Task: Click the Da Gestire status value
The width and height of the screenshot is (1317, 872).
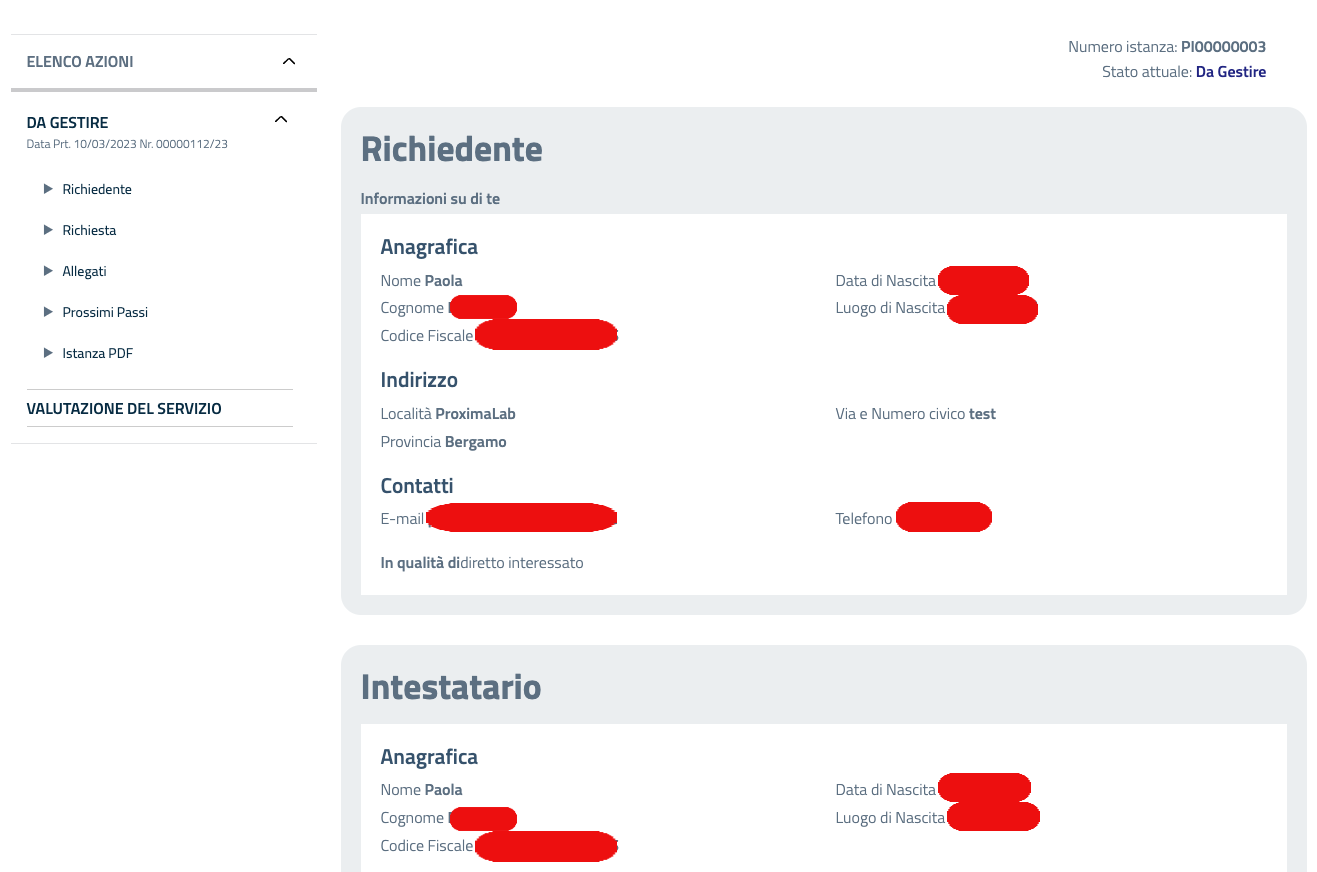Action: (1230, 72)
